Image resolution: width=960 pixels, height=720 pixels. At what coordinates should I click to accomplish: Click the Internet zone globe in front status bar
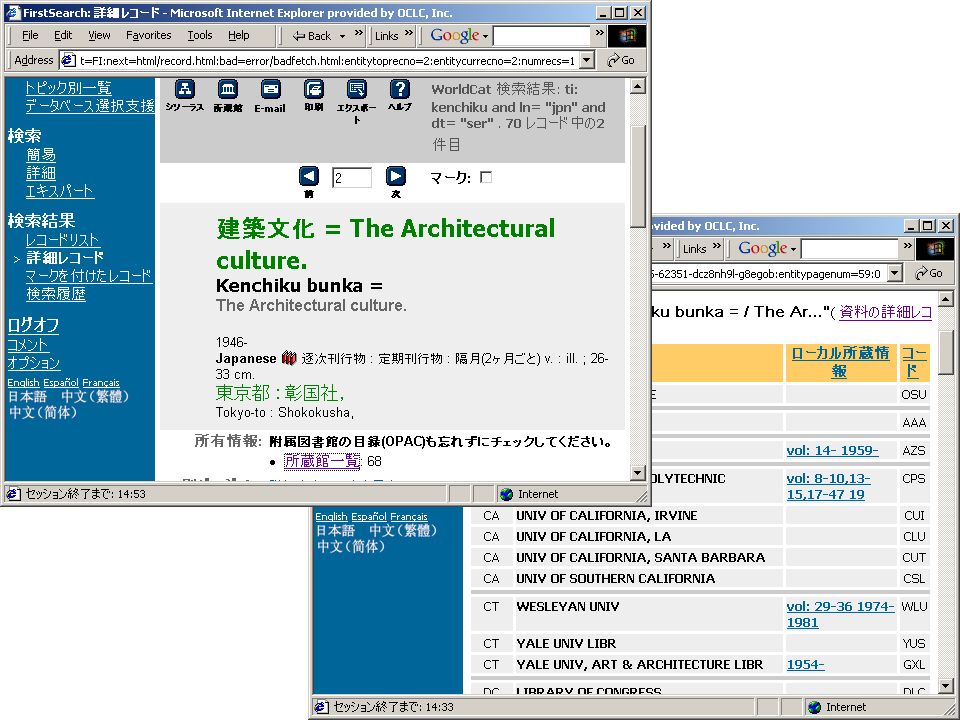tap(506, 494)
